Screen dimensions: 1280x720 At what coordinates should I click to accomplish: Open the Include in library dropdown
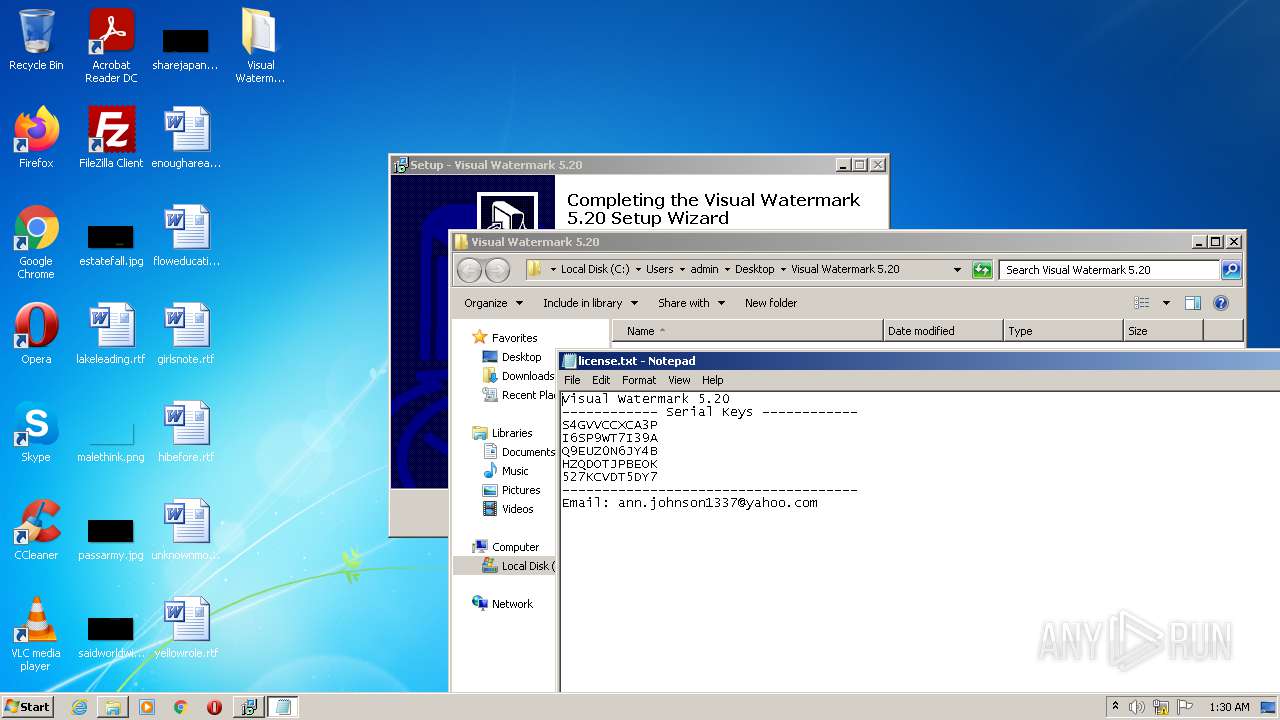[x=590, y=303]
